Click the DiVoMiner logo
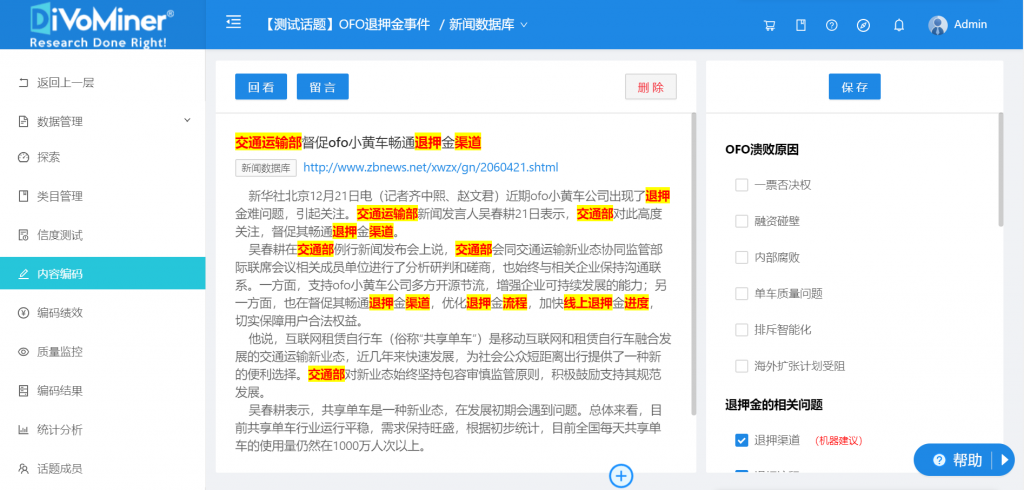Screen dimensions: 1024x490 103,25
